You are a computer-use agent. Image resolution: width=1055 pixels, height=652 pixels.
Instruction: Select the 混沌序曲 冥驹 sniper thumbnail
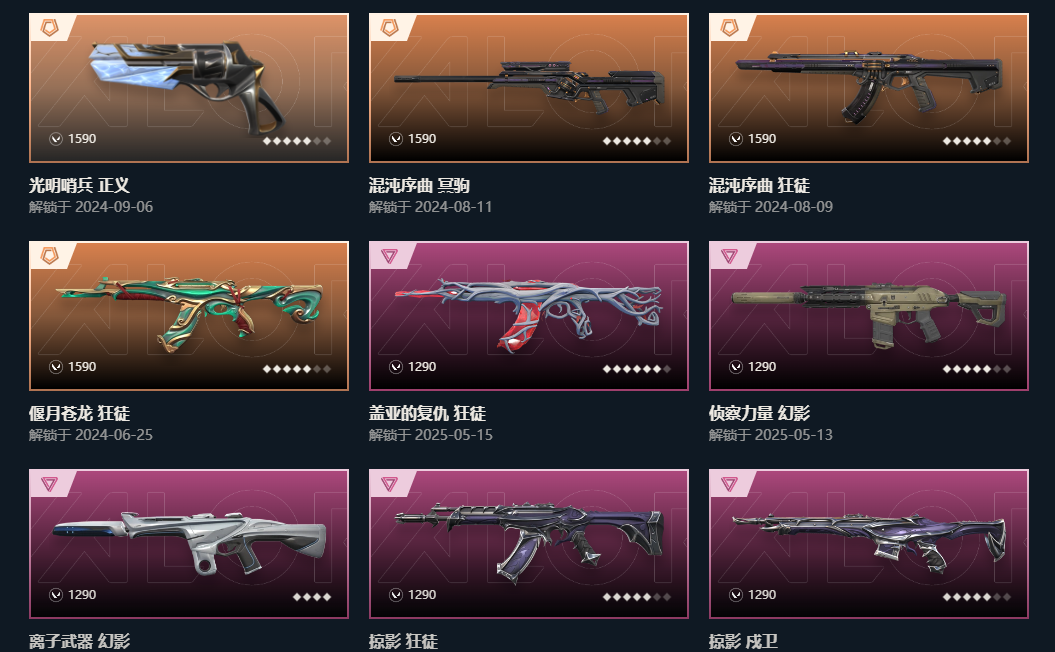(529, 88)
